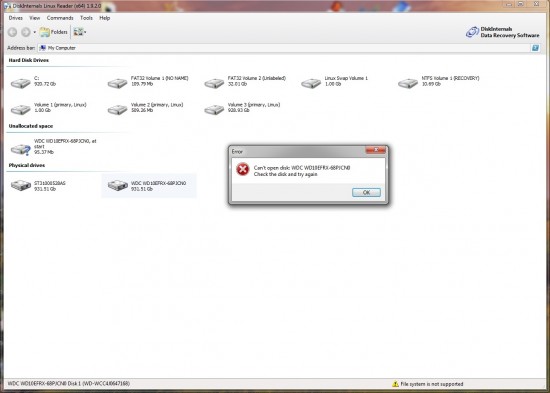Open the View menu

[x=34, y=18]
